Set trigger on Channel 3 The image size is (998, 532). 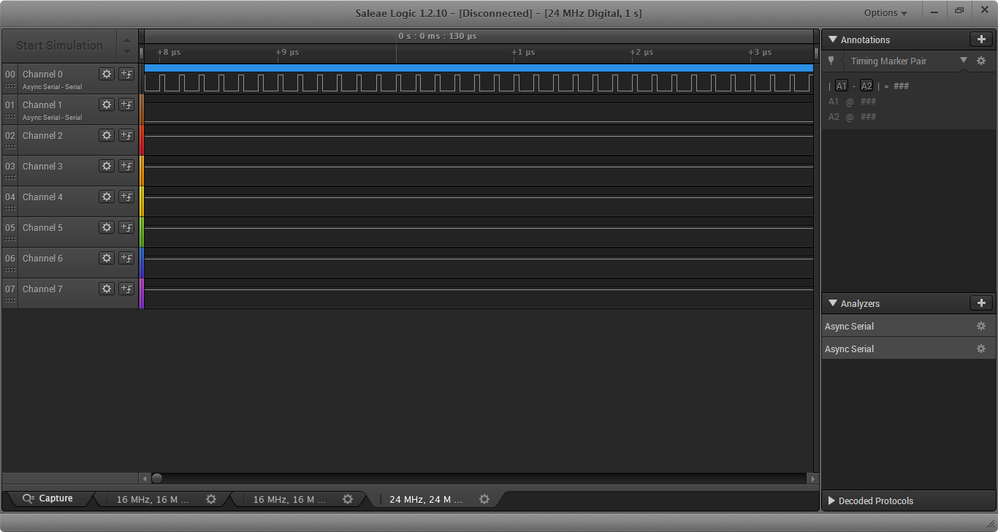[126, 166]
